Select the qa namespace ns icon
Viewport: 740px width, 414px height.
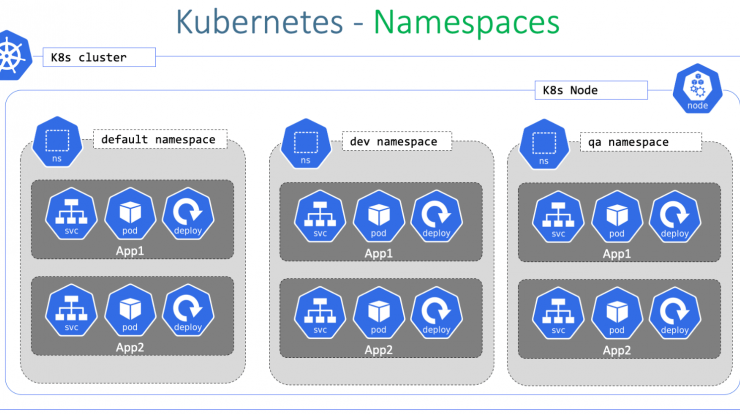tap(544, 144)
